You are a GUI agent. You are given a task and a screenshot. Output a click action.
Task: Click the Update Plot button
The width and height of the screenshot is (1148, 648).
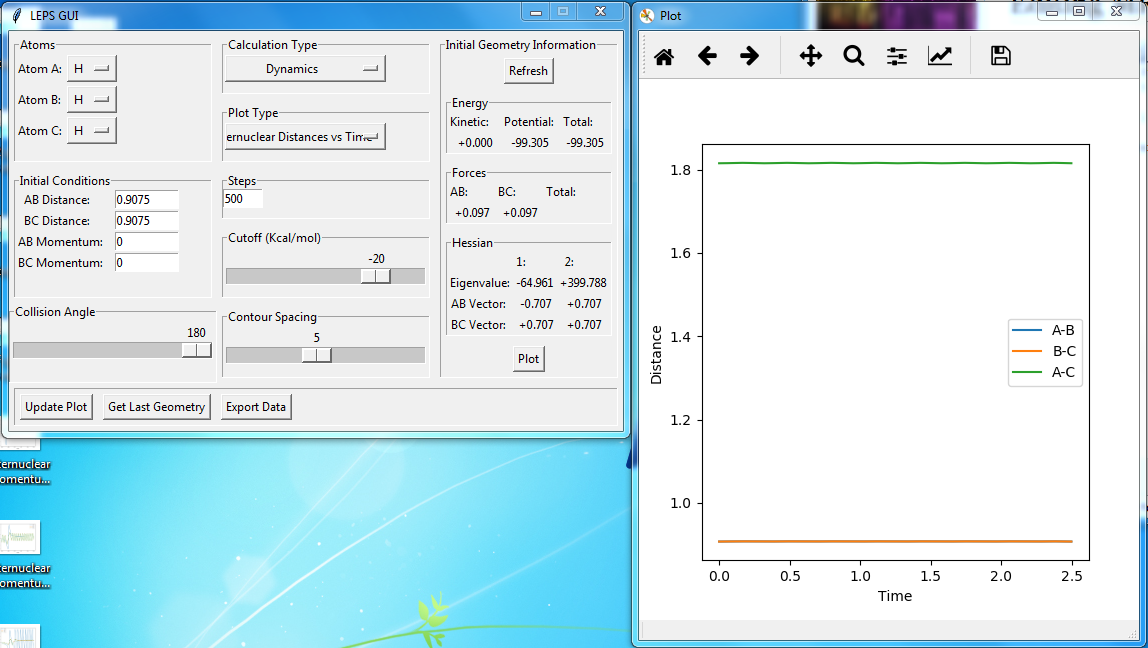pyautogui.click(x=56, y=407)
